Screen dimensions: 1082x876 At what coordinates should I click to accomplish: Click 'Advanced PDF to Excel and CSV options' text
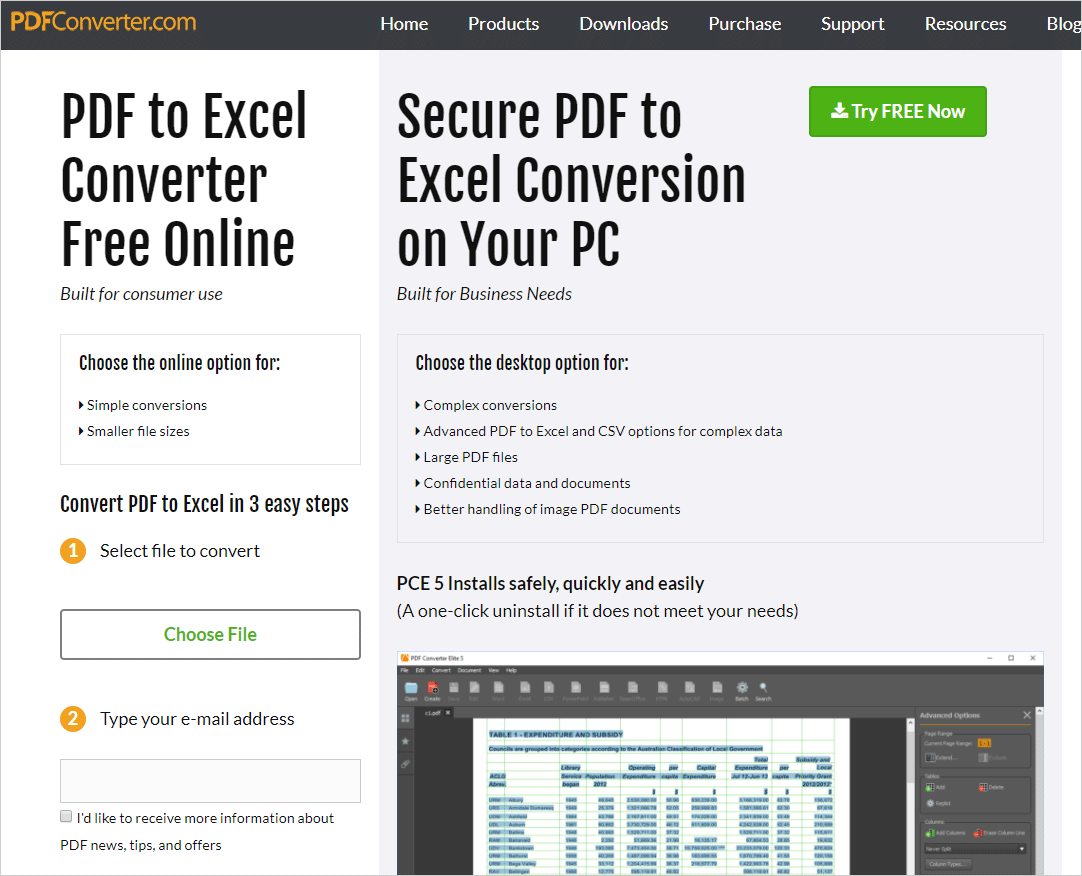click(x=602, y=431)
